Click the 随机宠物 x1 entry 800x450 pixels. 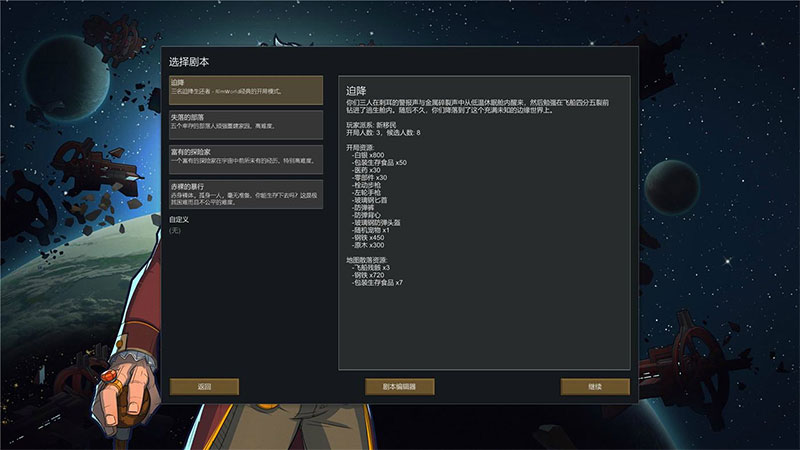[x=371, y=230]
